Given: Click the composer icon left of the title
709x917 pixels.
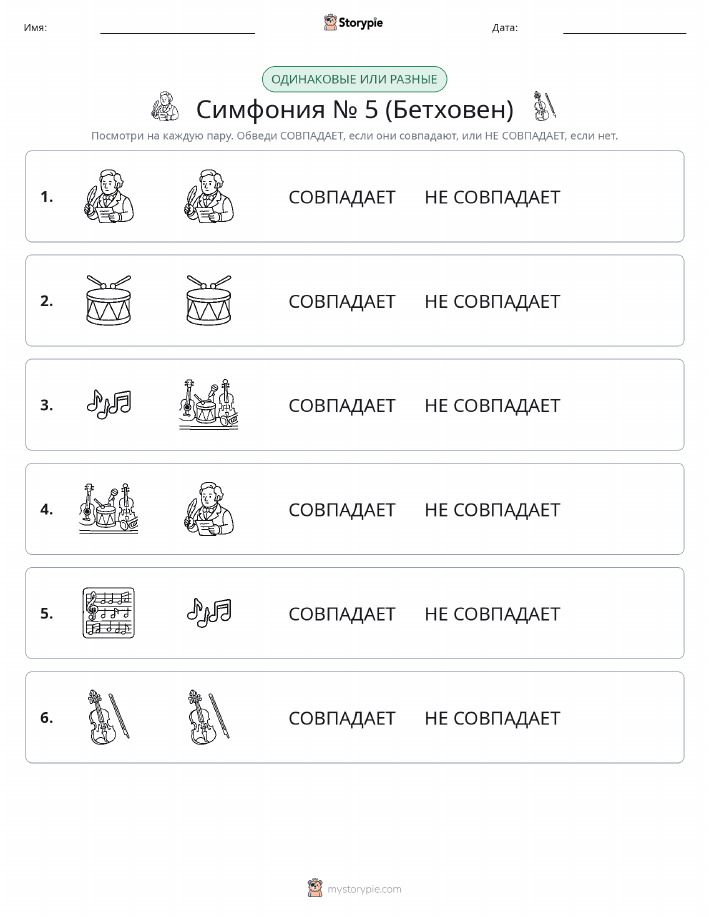Looking at the screenshot, I should click(165, 106).
